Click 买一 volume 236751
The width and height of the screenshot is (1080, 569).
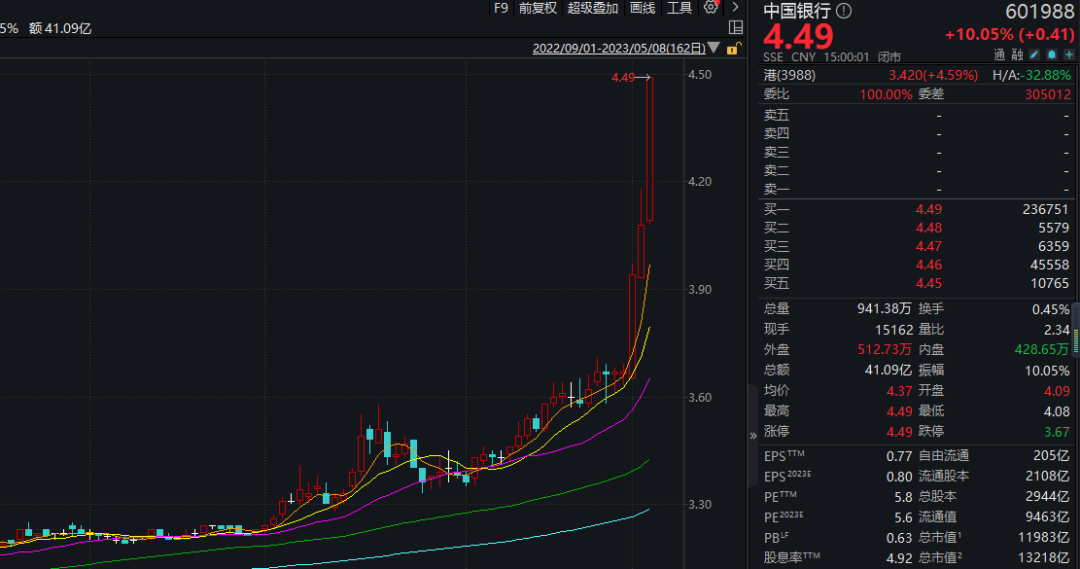click(x=1046, y=209)
